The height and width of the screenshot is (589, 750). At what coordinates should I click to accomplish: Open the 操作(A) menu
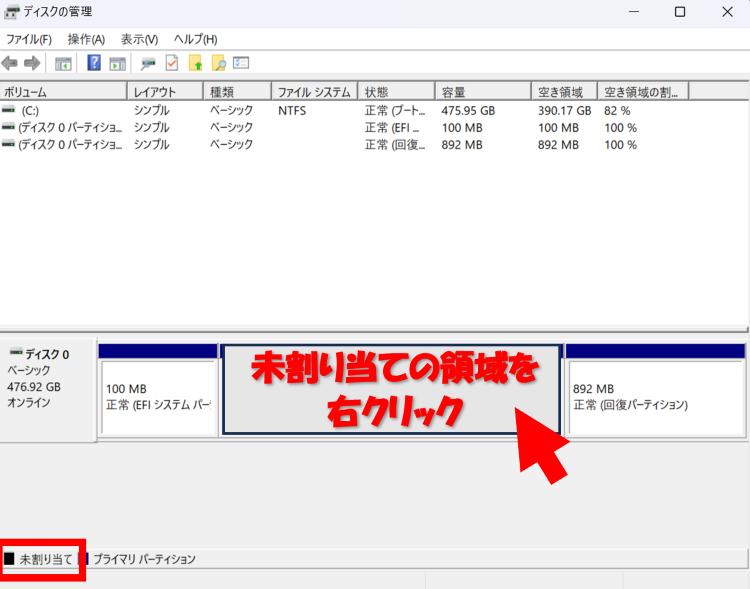click(86, 39)
